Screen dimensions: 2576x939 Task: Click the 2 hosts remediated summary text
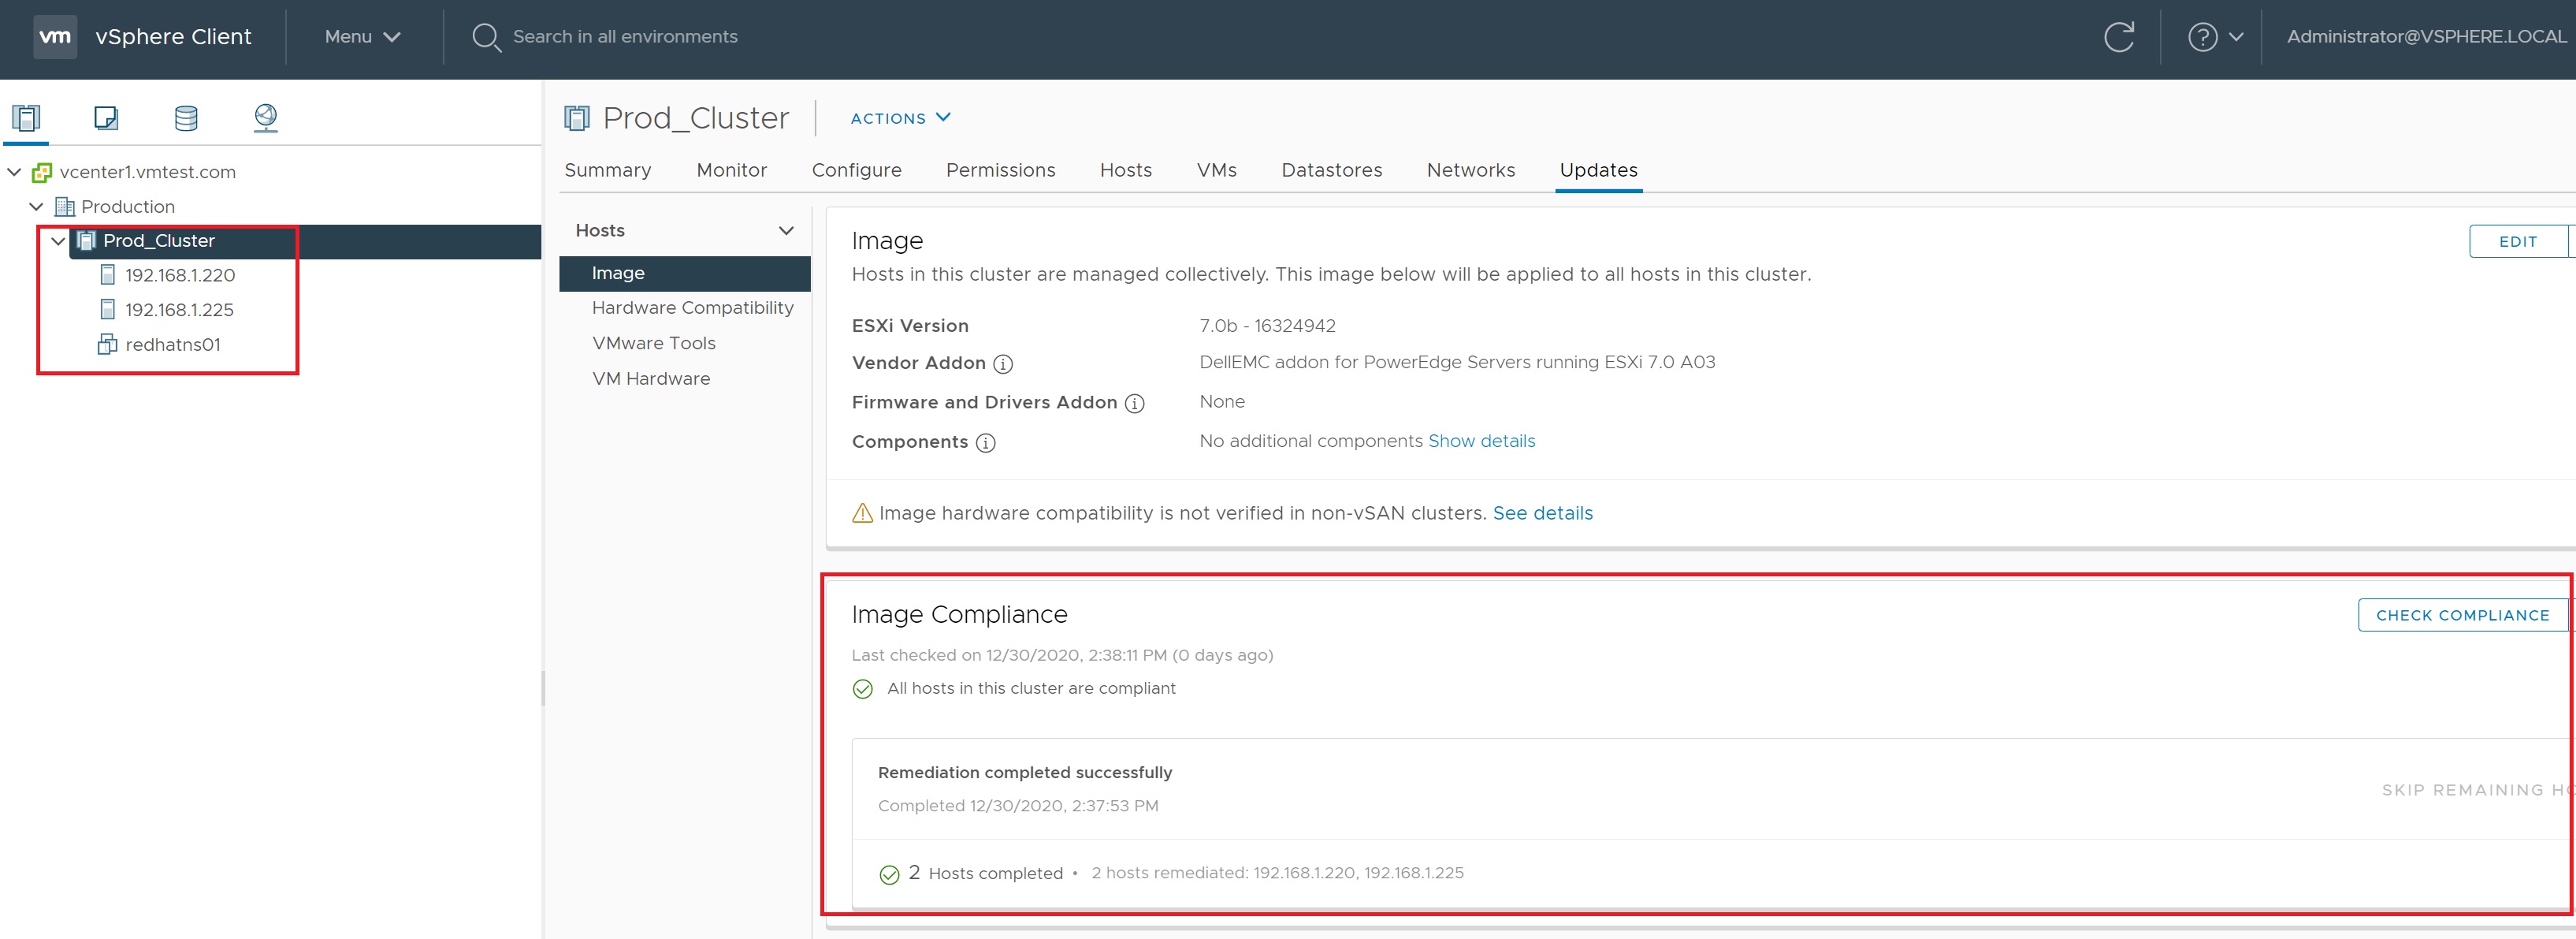1277,873
